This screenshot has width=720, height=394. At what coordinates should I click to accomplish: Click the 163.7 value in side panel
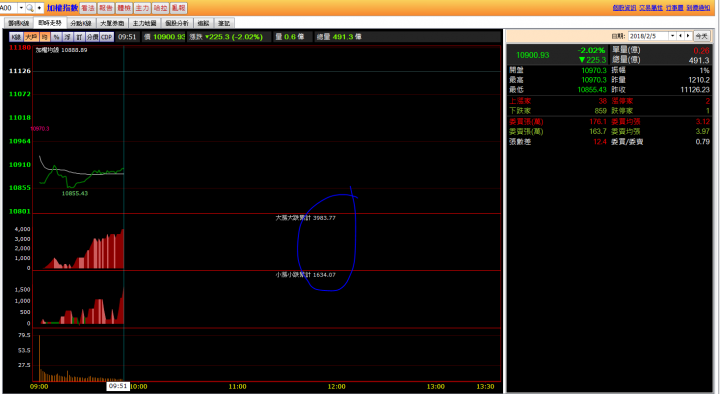598,131
